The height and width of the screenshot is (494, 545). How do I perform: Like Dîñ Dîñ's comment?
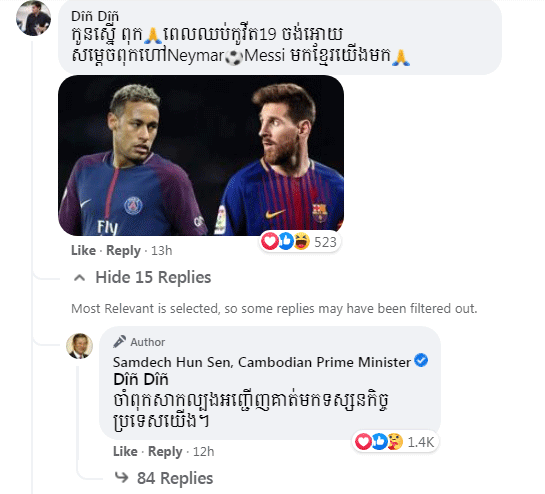pos(83,250)
